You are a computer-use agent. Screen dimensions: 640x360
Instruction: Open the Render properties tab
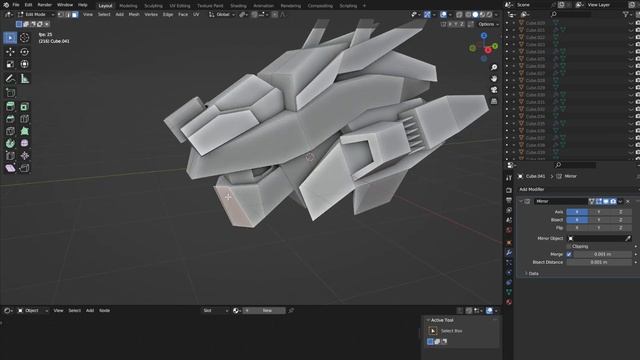(509, 190)
